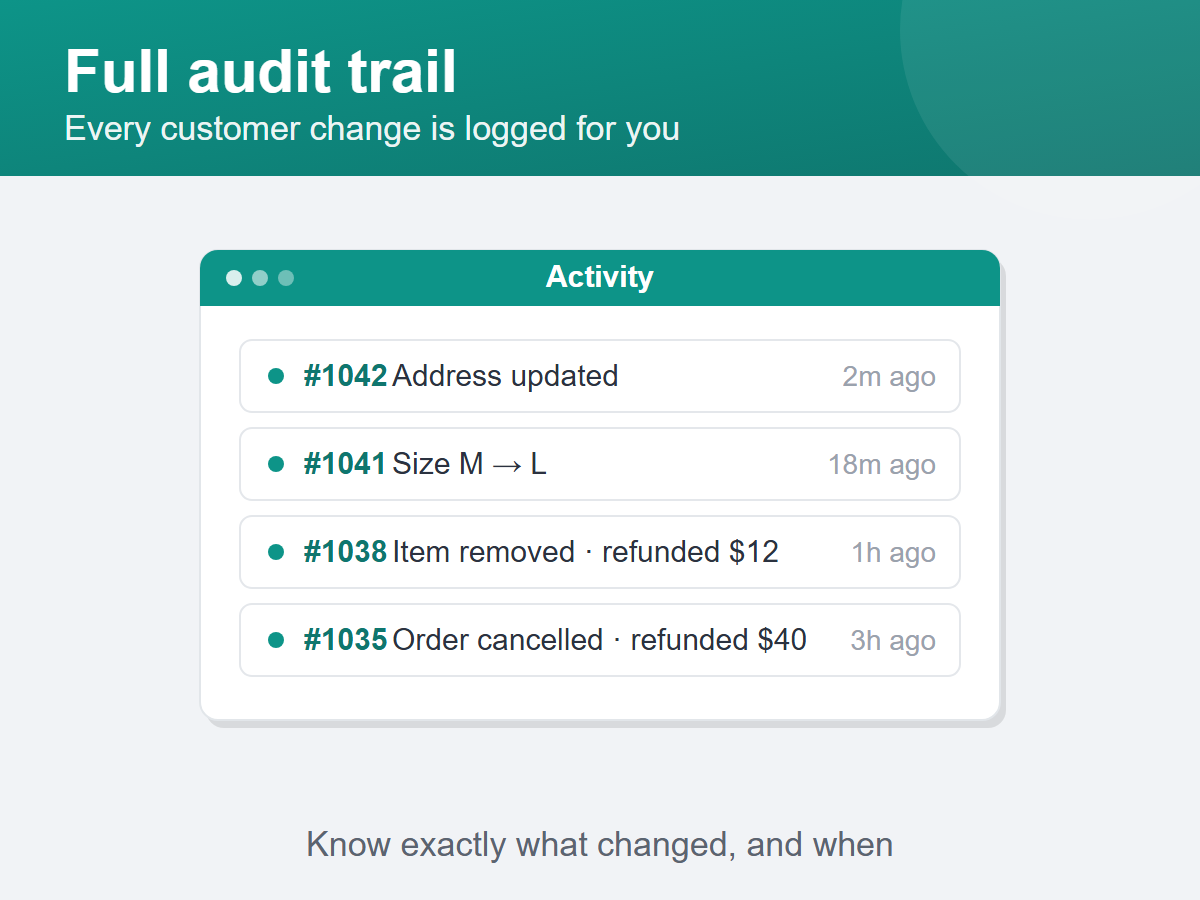The image size is (1200, 900).
Task: Click the 3h ago timestamp
Action: (893, 641)
